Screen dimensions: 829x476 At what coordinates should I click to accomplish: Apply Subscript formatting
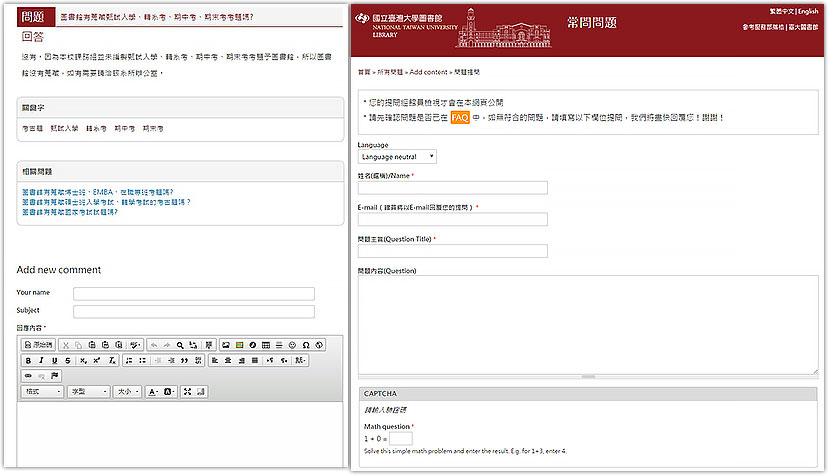click(x=84, y=361)
